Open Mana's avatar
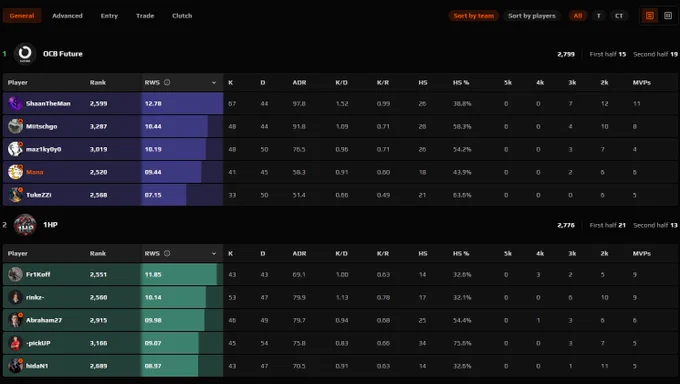 [x=15, y=172]
